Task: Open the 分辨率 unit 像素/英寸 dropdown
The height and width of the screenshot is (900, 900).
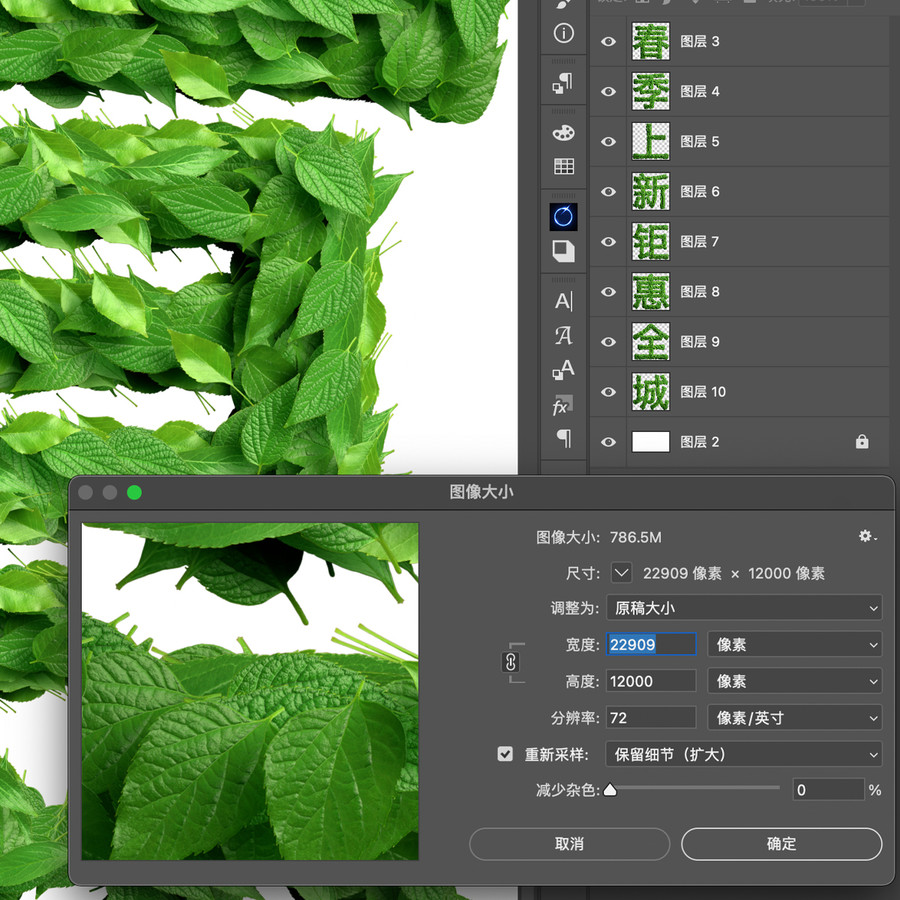Action: click(795, 717)
